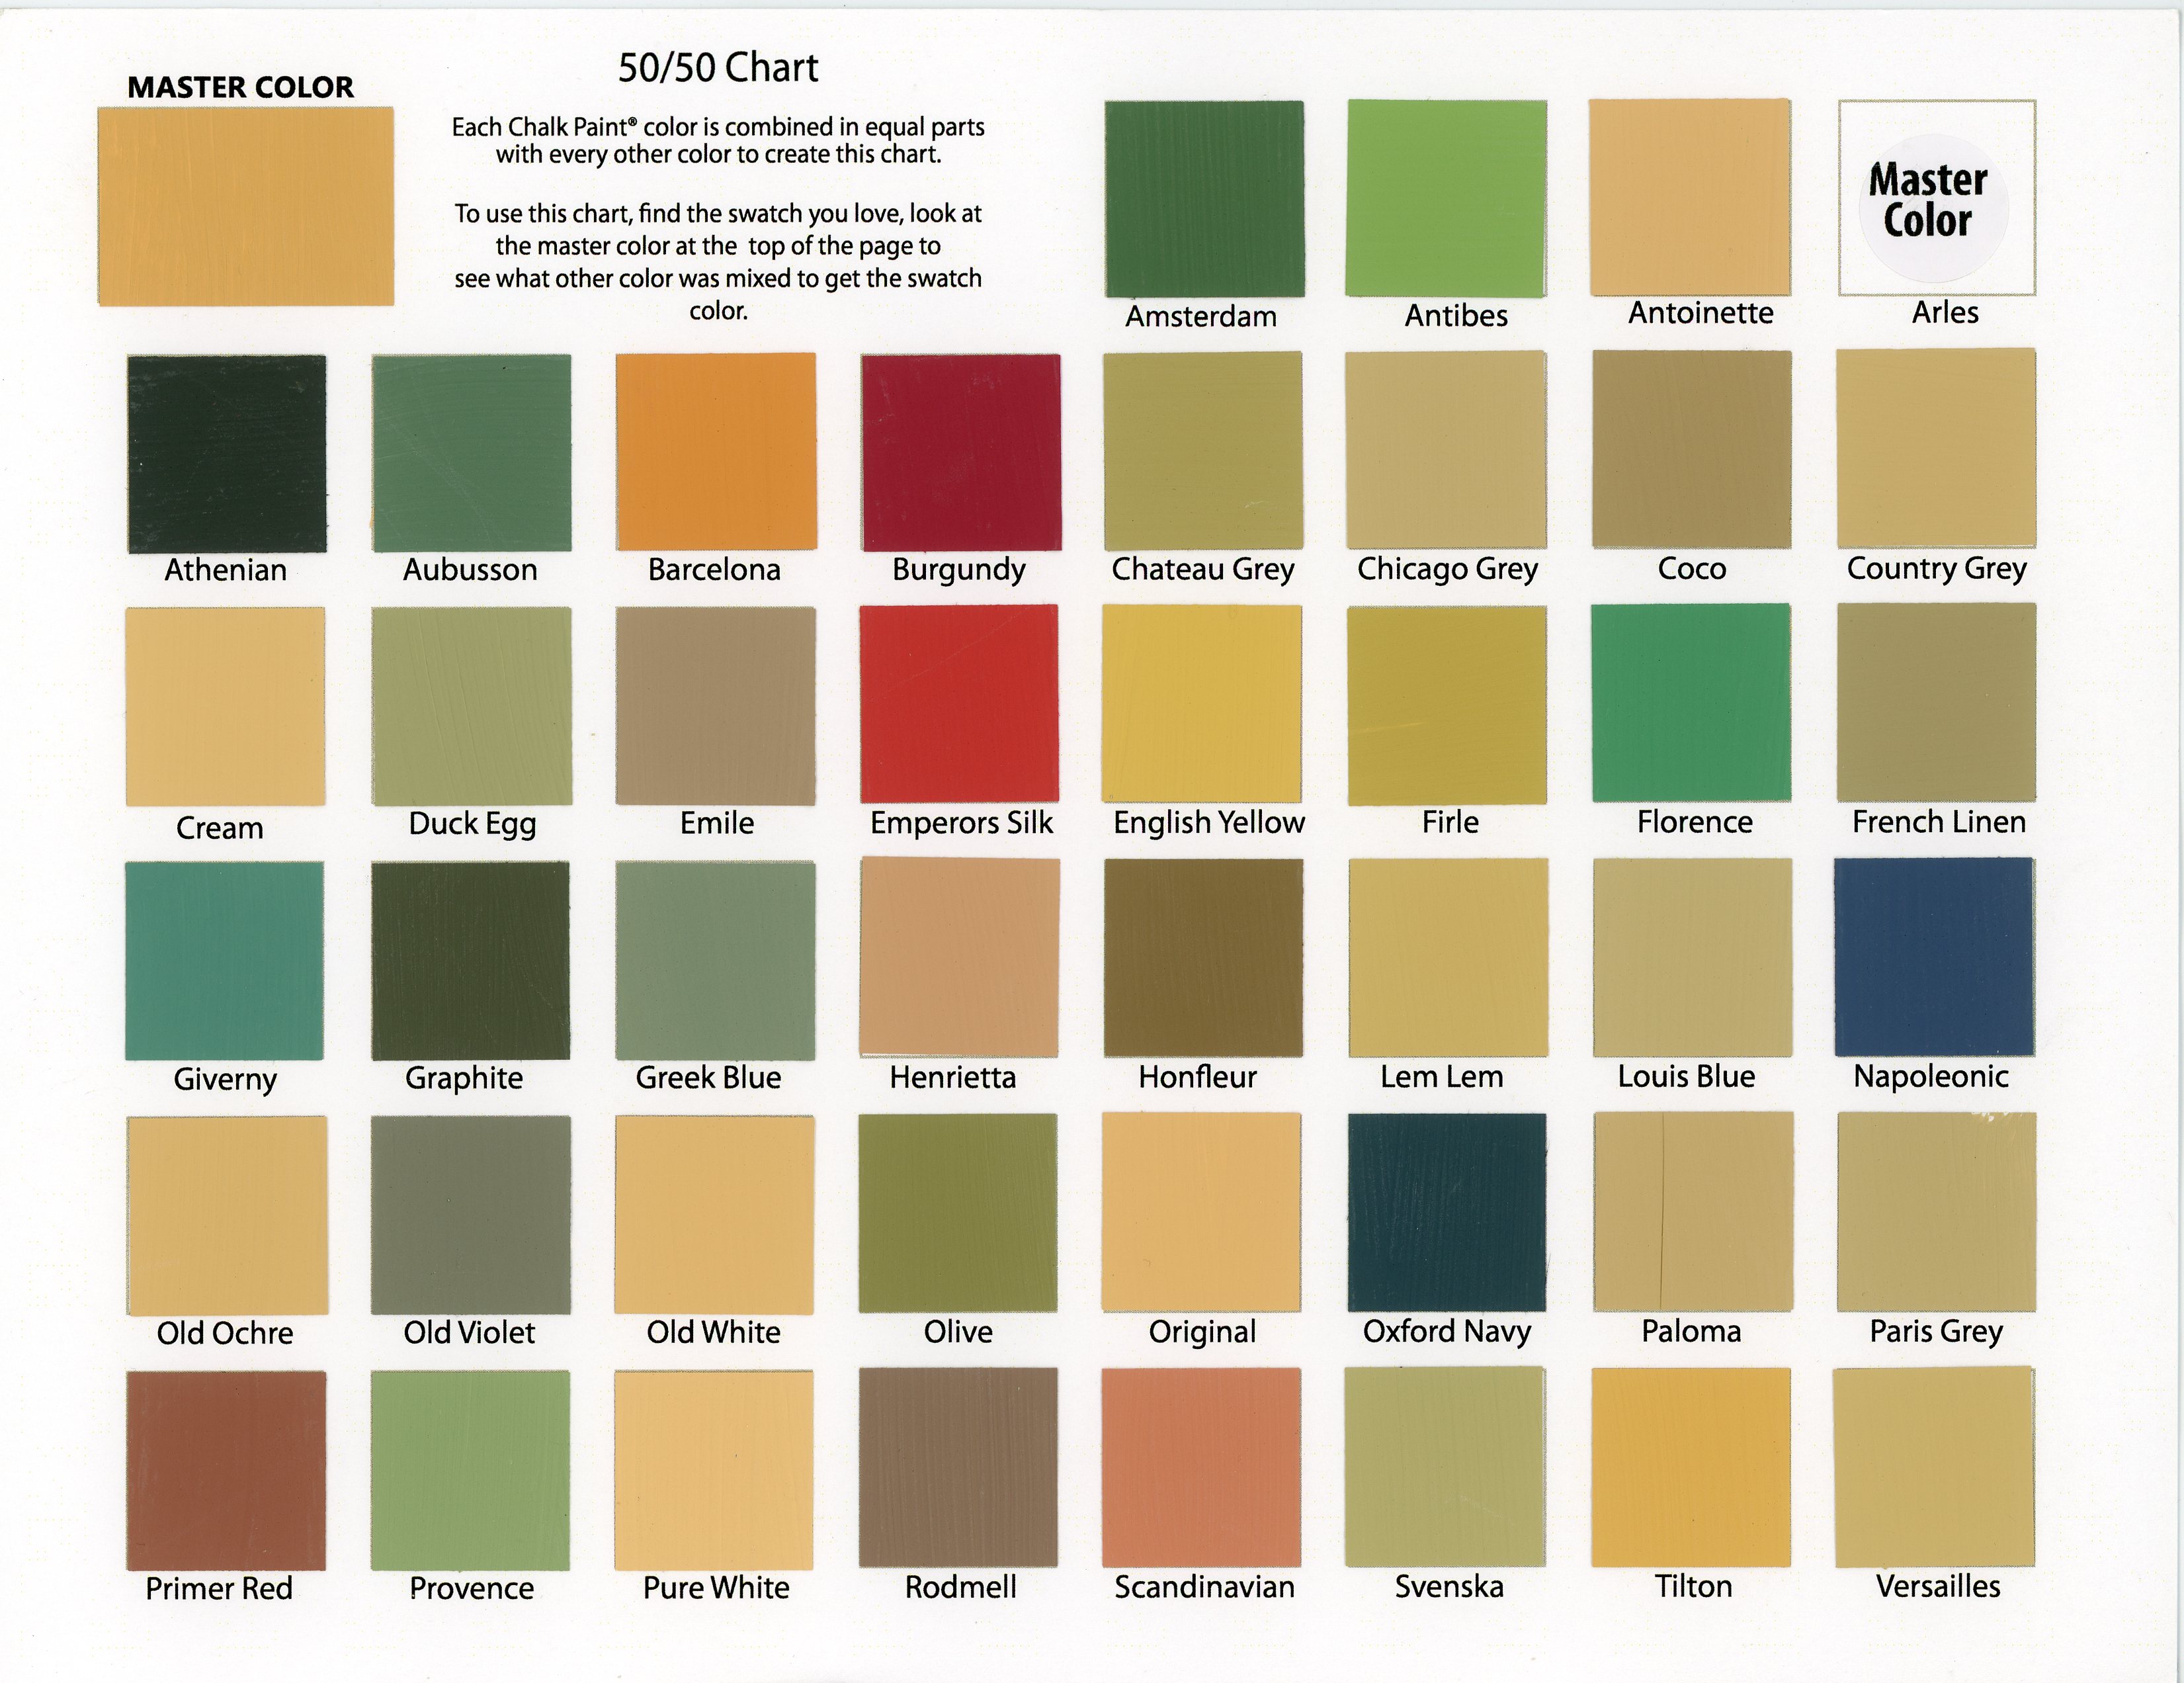Select the Provence swatch
2184x1683 pixels.
[x=470, y=1471]
